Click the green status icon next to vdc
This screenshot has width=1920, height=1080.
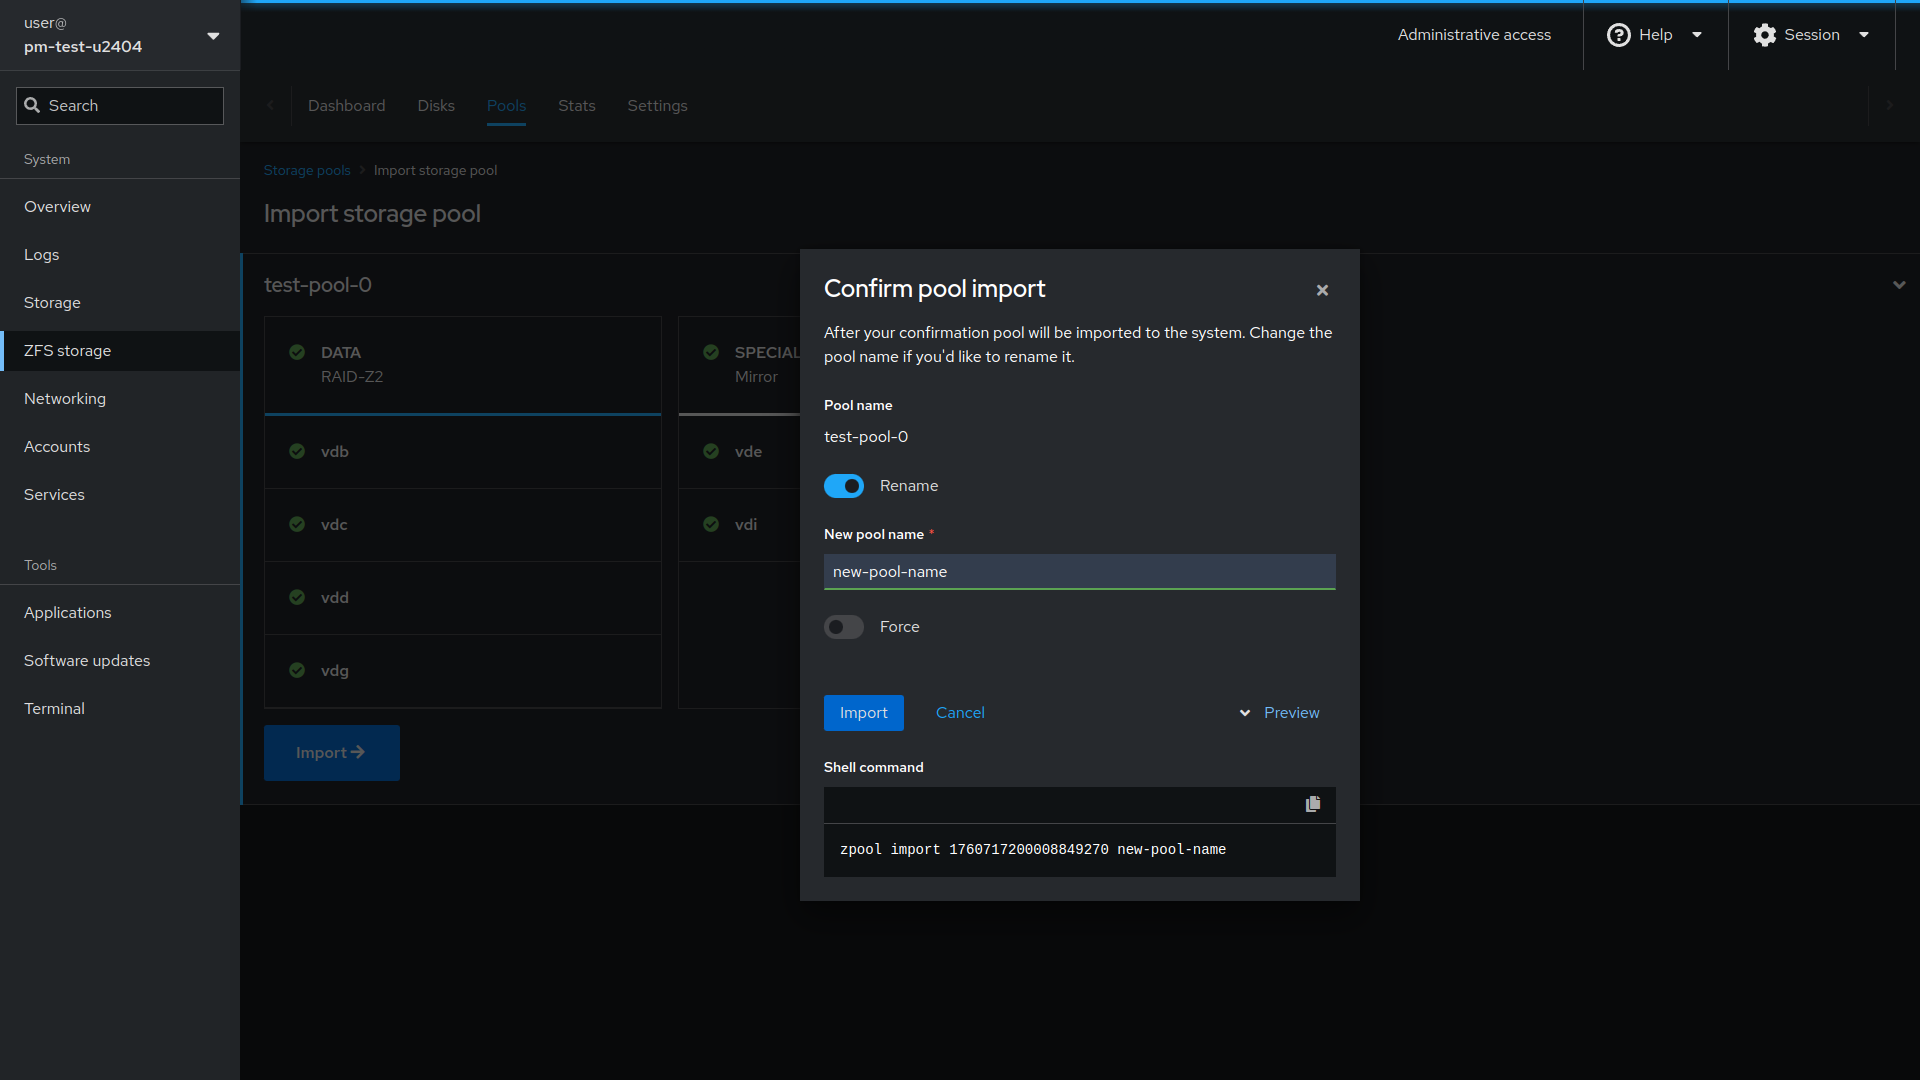coord(297,524)
